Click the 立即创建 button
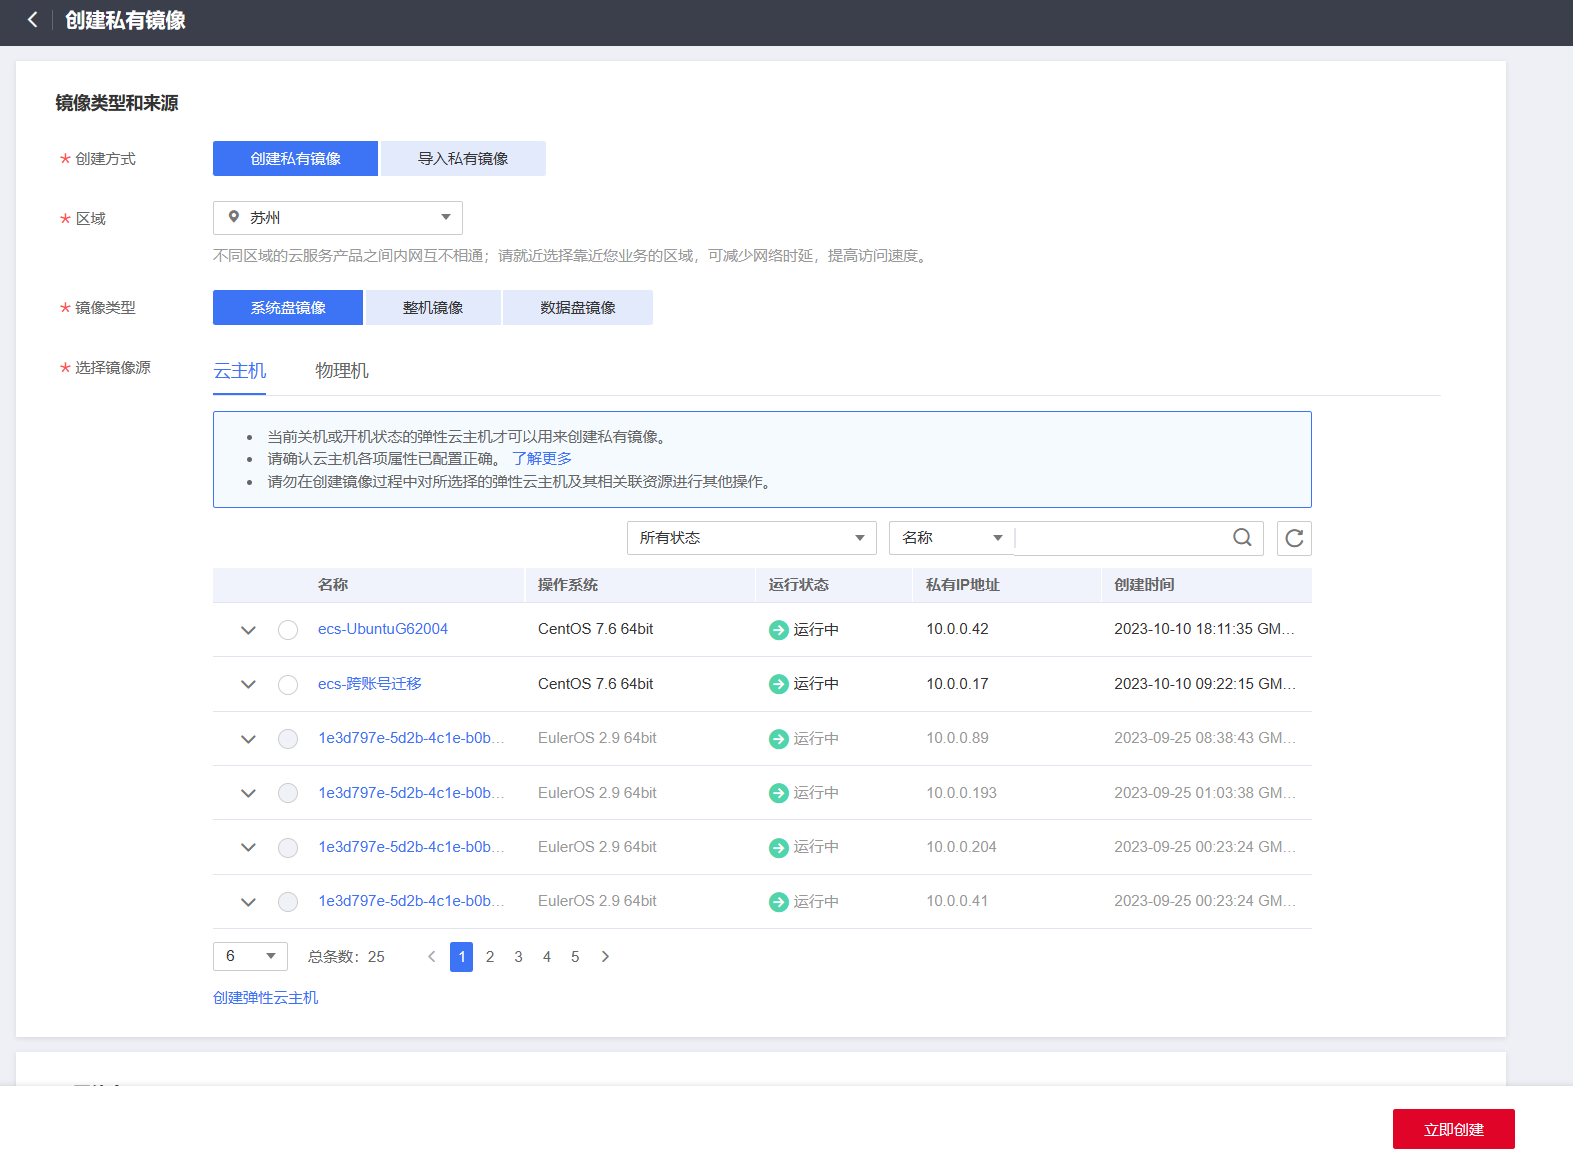The height and width of the screenshot is (1171, 1573). click(1454, 1129)
